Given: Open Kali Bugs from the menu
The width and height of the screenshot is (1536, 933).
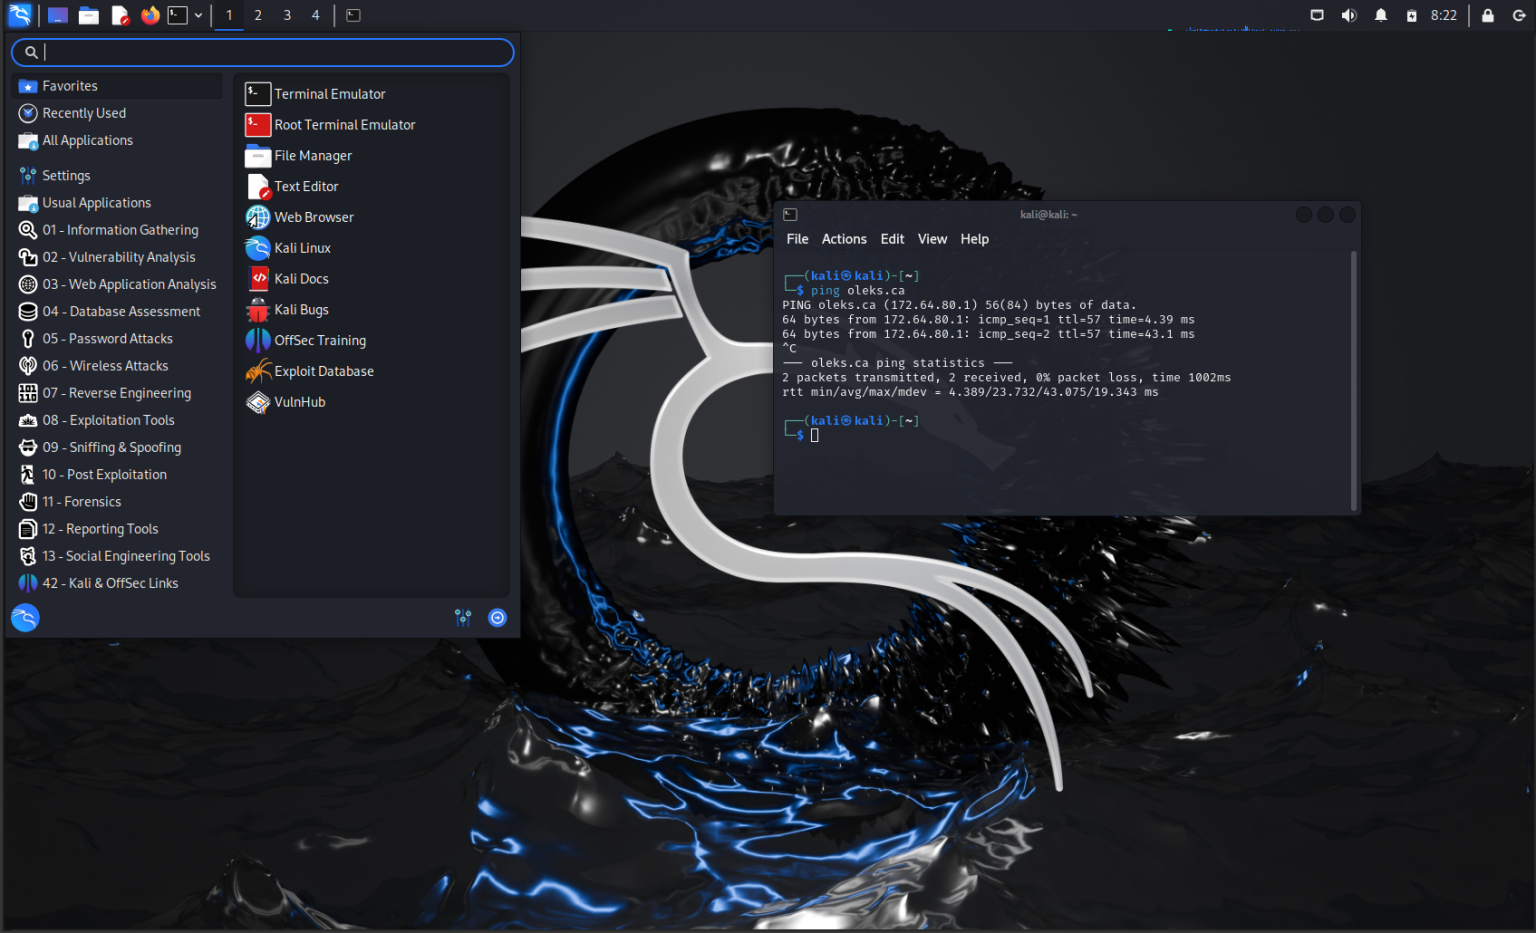Looking at the screenshot, I should coord(300,309).
